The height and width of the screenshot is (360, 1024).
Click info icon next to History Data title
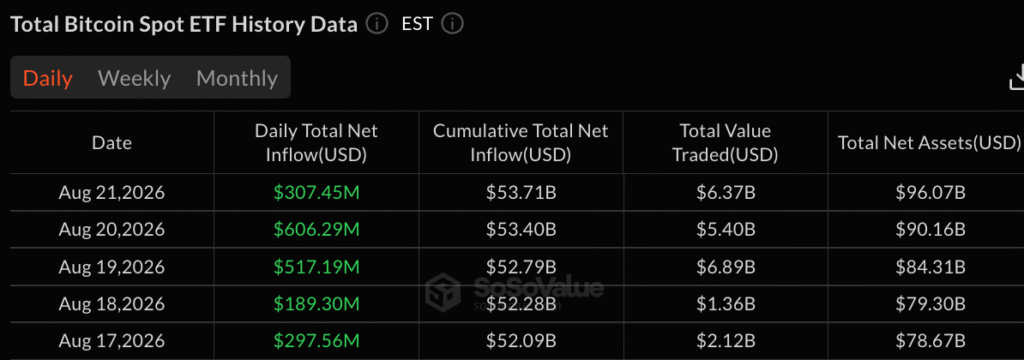(x=377, y=25)
